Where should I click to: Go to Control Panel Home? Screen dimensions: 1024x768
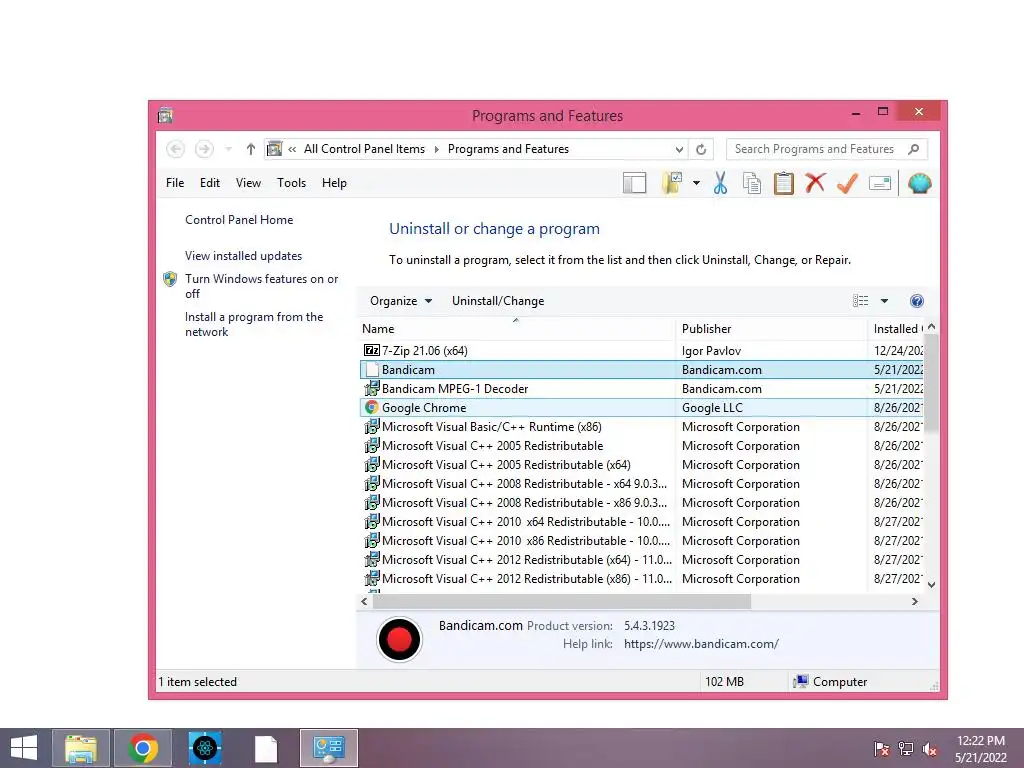(x=239, y=220)
